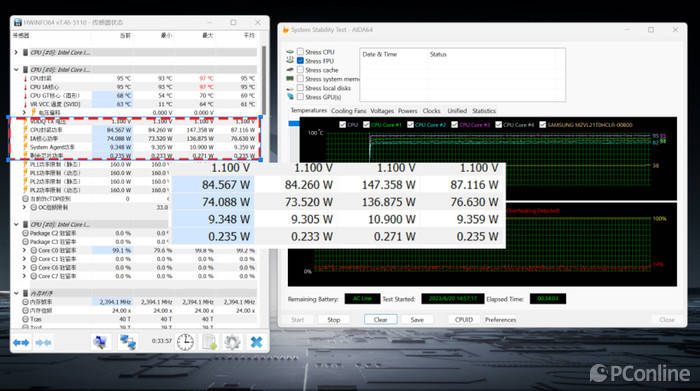700x391 pixels.
Task: Expand the Core C0 residency row
Action: tap(24, 250)
